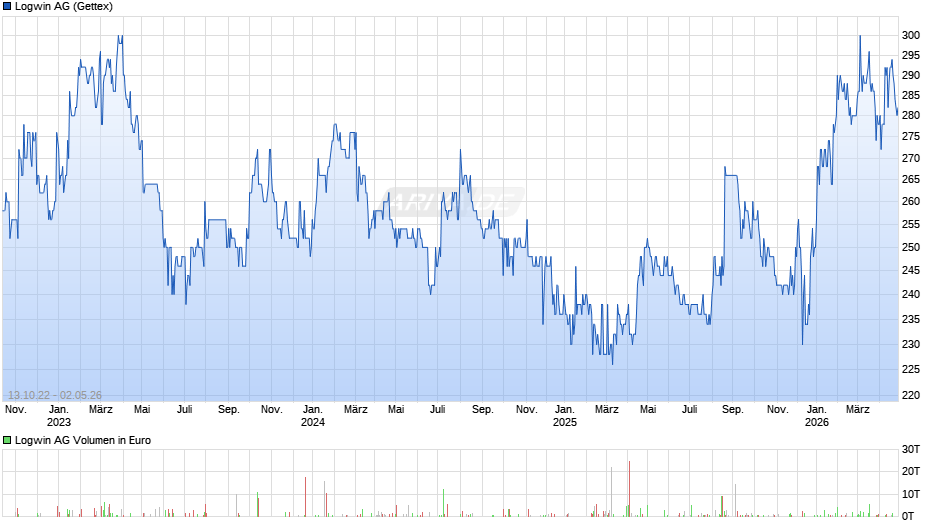Click the date range '13.10.22 - 02.05.26'
The image size is (940, 526).
55,396
